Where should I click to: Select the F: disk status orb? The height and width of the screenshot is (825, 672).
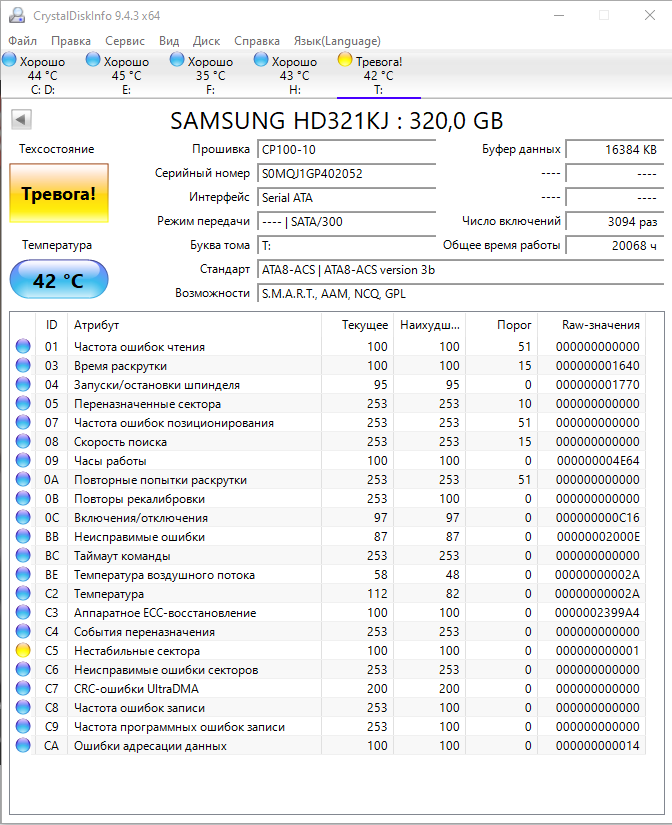pos(177,59)
